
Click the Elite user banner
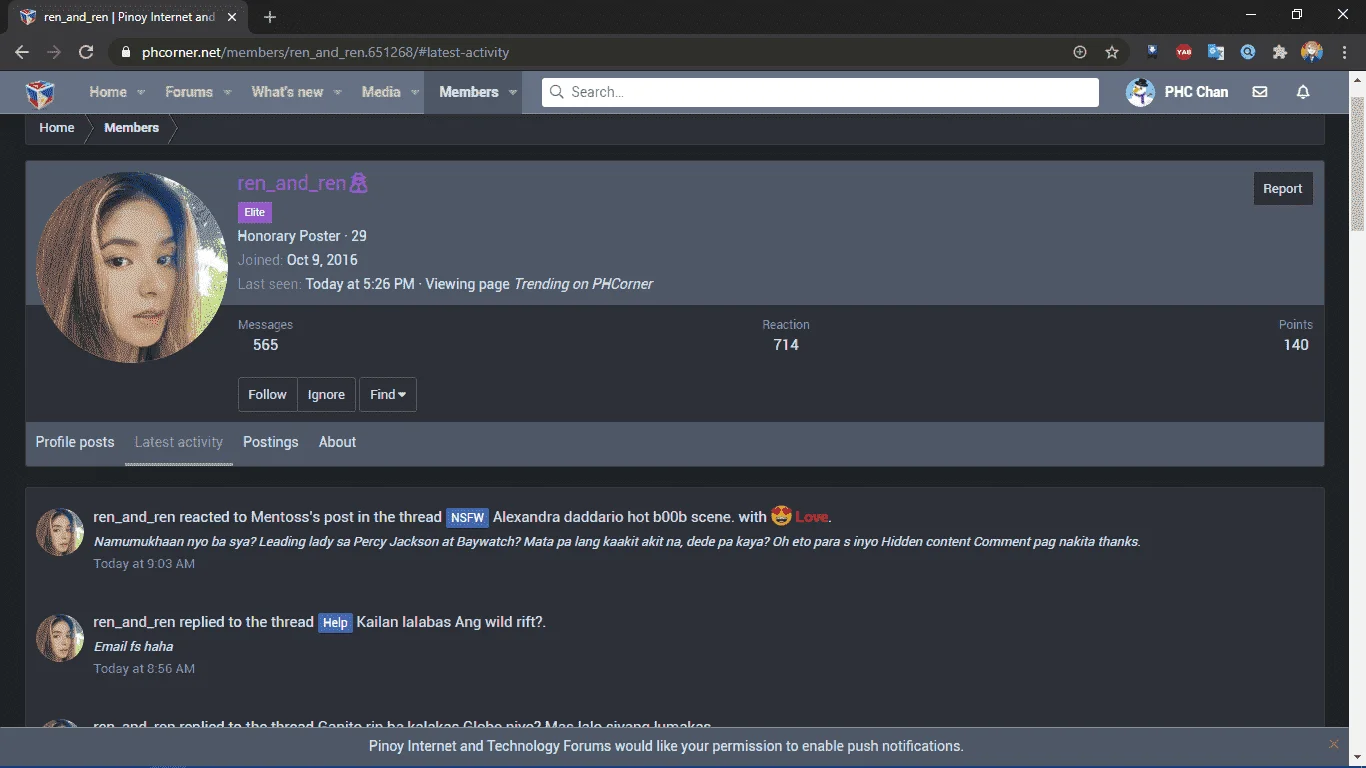(x=255, y=212)
